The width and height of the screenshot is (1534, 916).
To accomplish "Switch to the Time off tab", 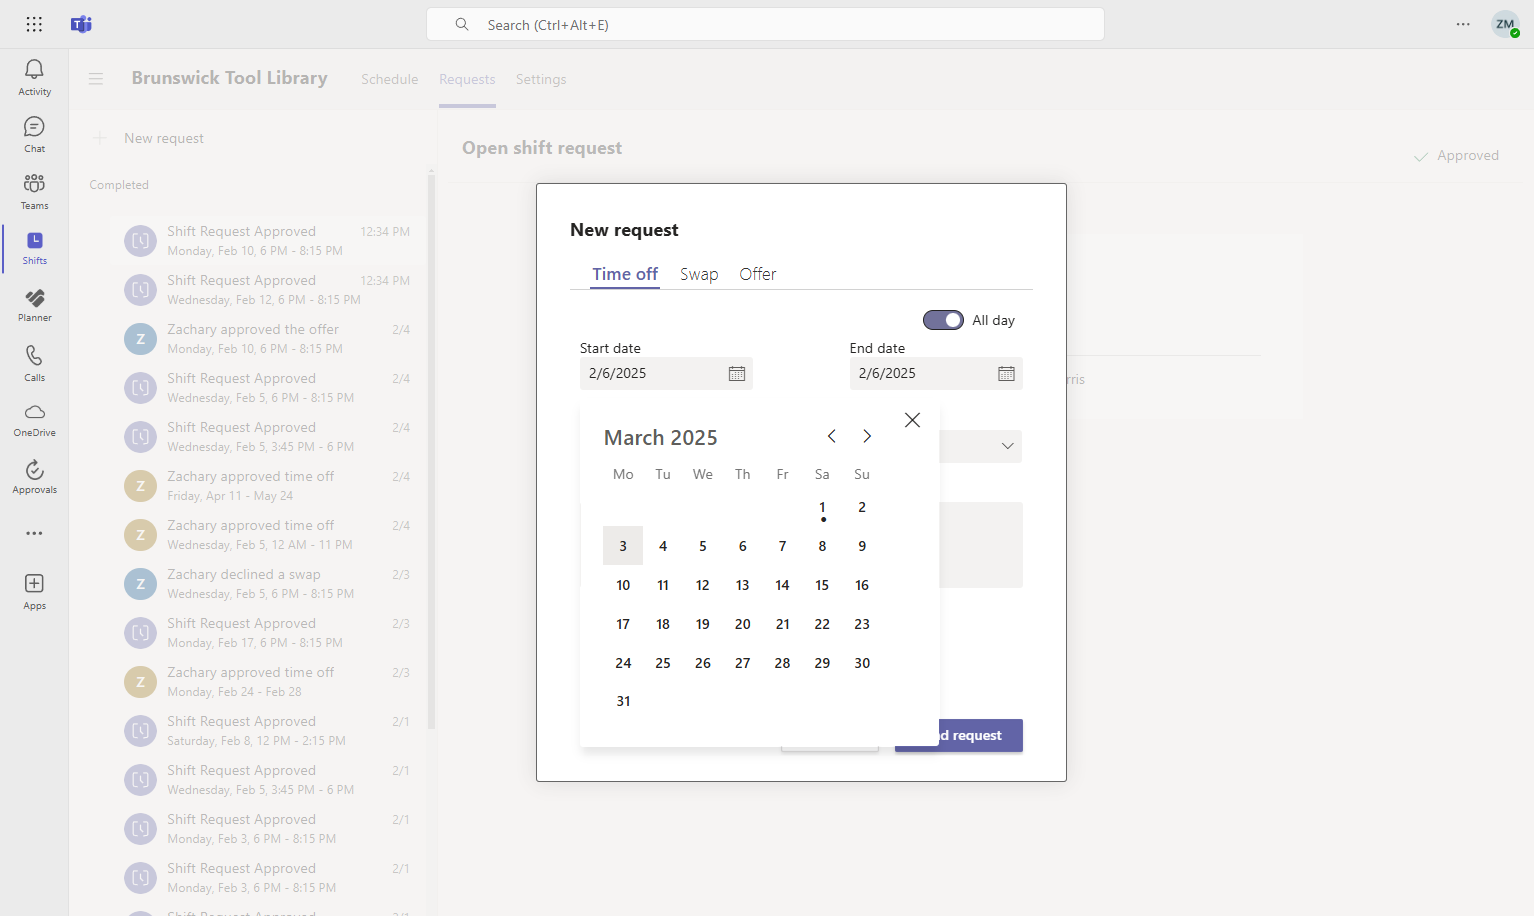I will [625, 274].
